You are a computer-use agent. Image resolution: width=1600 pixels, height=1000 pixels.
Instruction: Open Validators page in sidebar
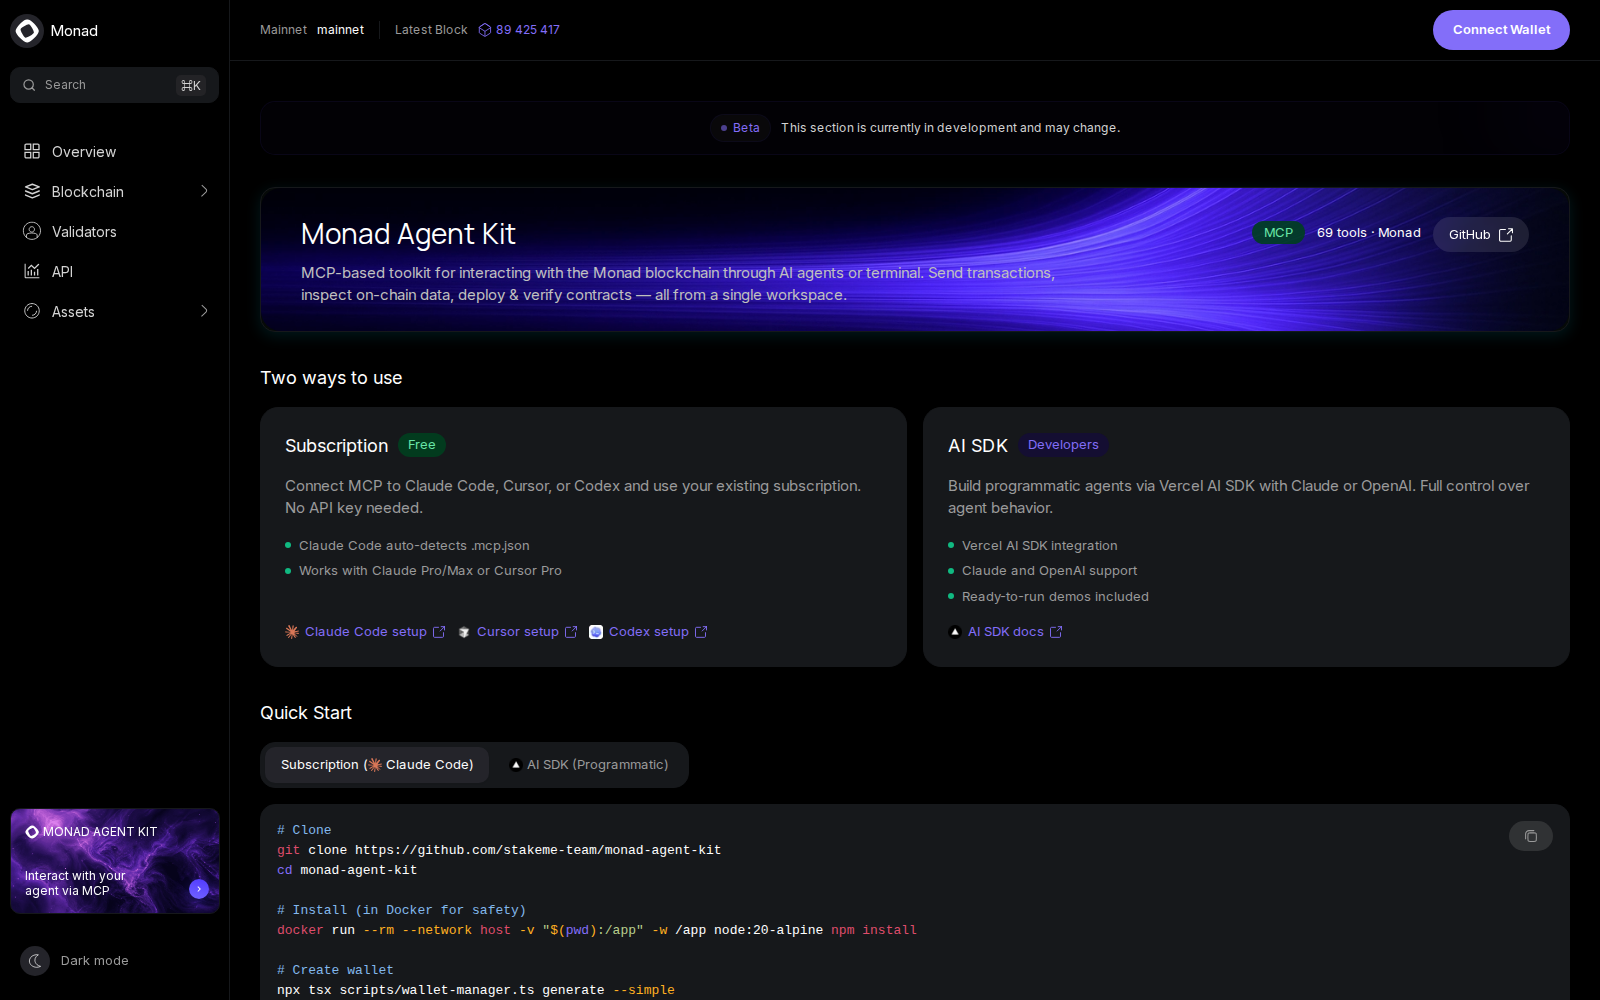(x=115, y=231)
